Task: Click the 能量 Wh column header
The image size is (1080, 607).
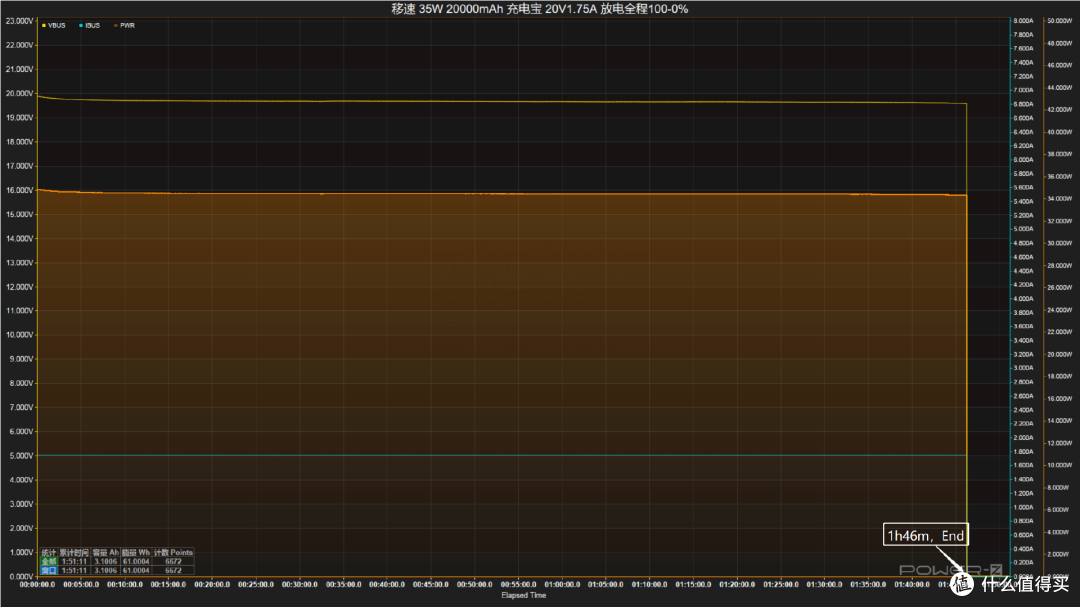Action: [x=136, y=553]
